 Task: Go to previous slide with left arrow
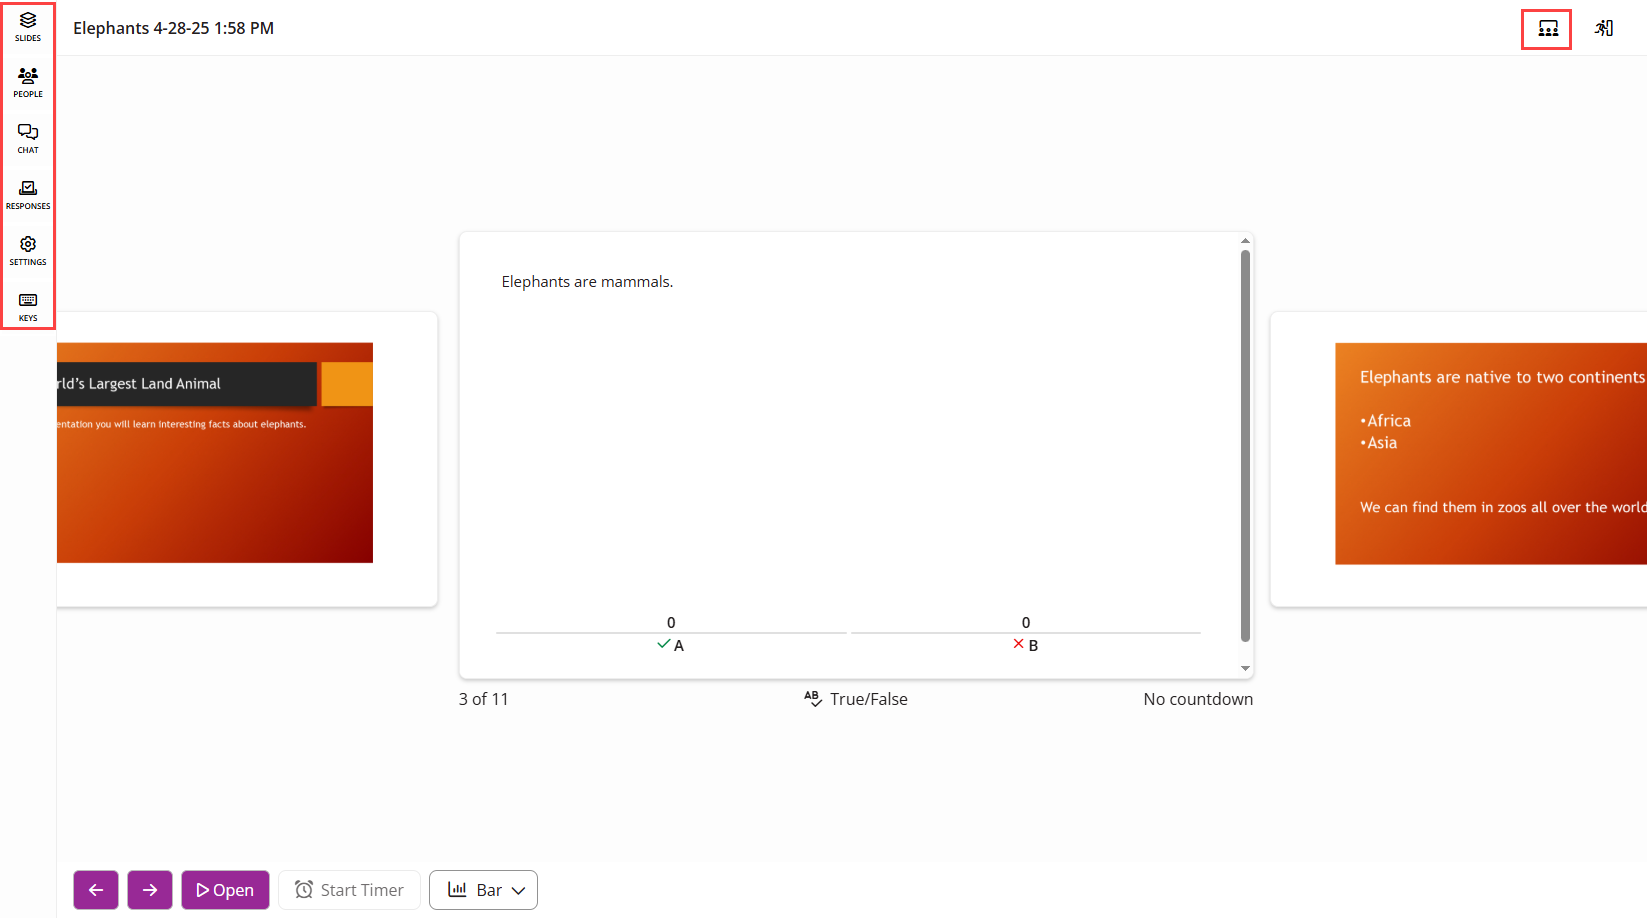click(x=96, y=890)
